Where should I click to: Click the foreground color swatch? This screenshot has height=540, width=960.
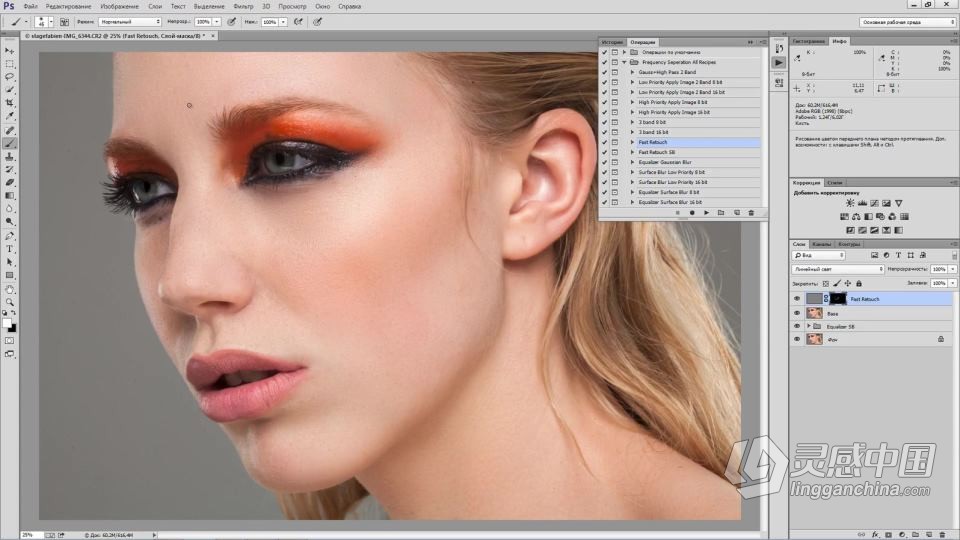pyautogui.click(x=7, y=323)
